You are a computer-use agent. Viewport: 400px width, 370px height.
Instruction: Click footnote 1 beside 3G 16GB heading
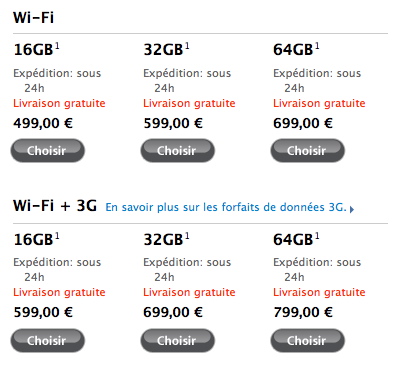click(57, 236)
